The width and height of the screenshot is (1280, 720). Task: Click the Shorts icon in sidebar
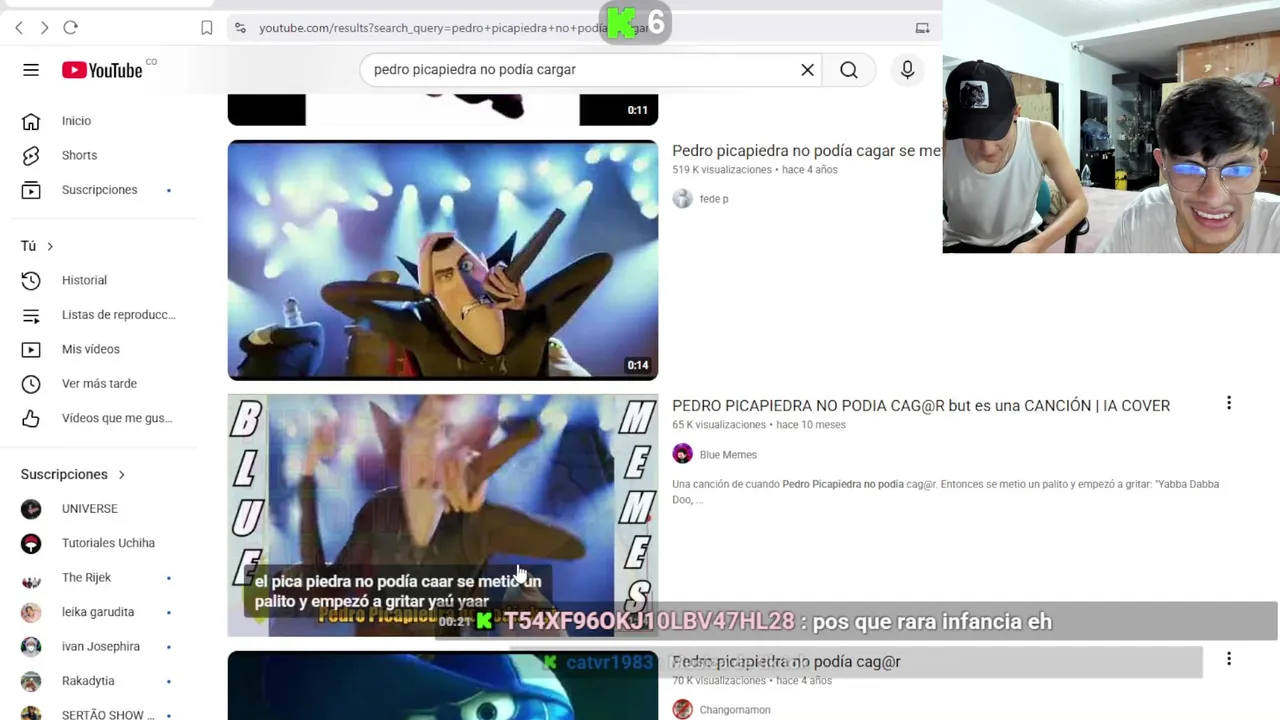31,155
